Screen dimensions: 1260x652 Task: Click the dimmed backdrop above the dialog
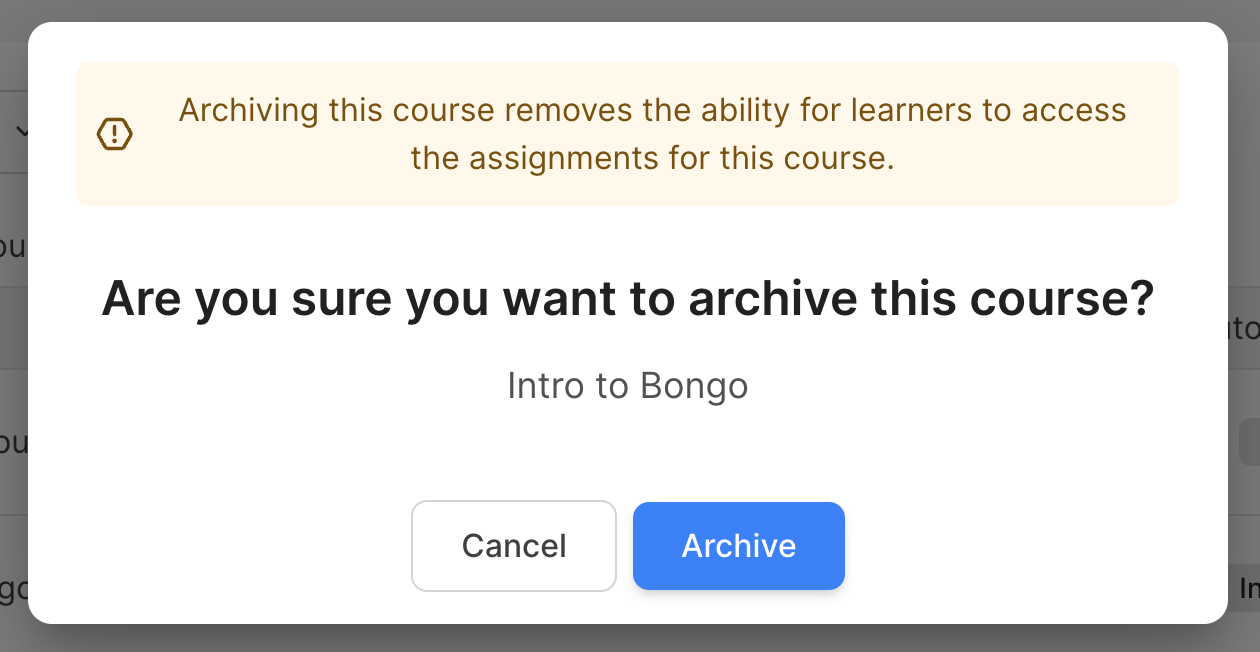click(x=630, y=10)
